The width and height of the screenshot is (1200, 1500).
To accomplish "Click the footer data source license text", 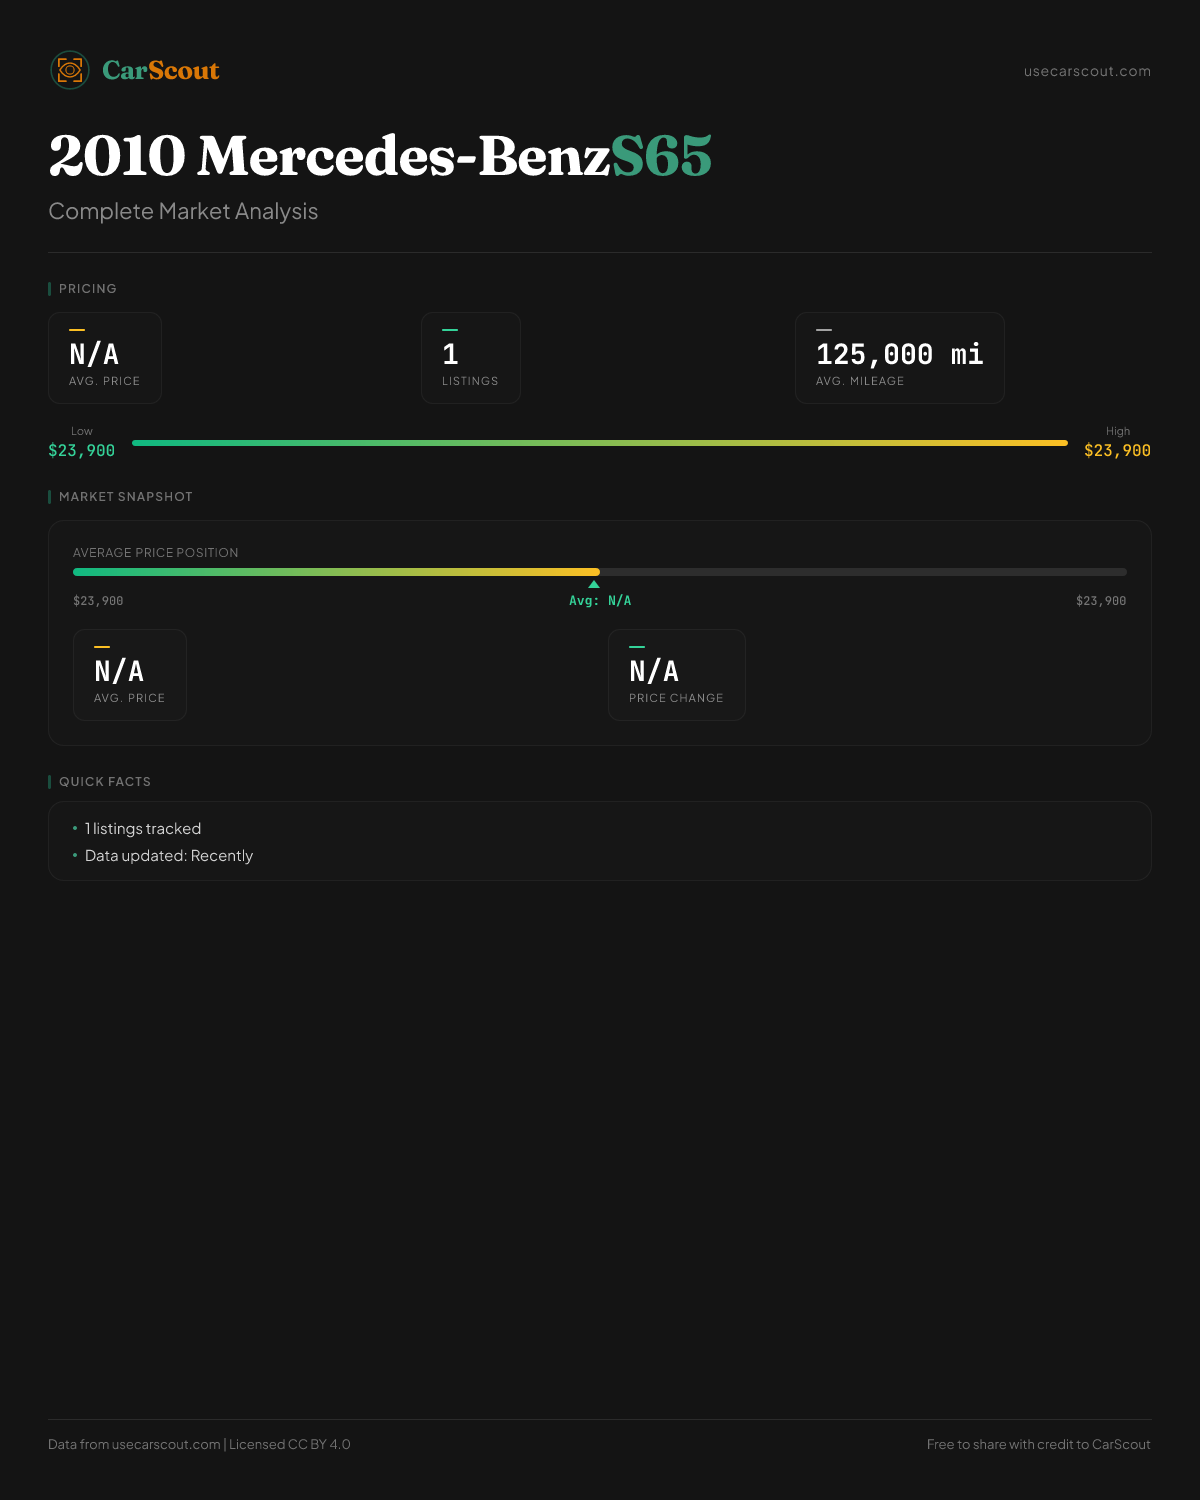I will click(199, 1444).
